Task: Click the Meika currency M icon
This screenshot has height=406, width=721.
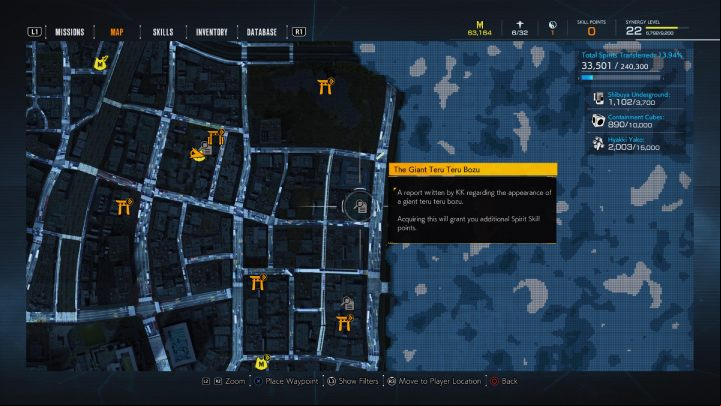Action: pos(480,24)
